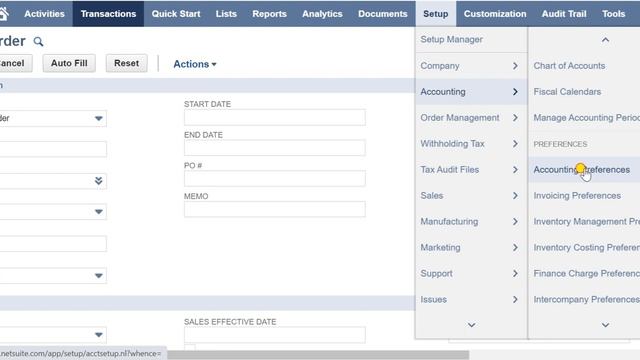
Task: Click the Setup menu tab
Action: [436, 14]
